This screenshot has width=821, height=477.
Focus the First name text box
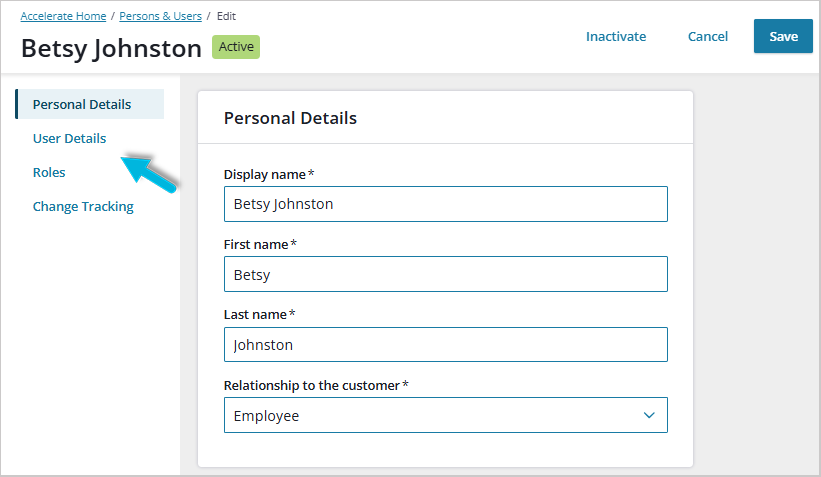445,274
